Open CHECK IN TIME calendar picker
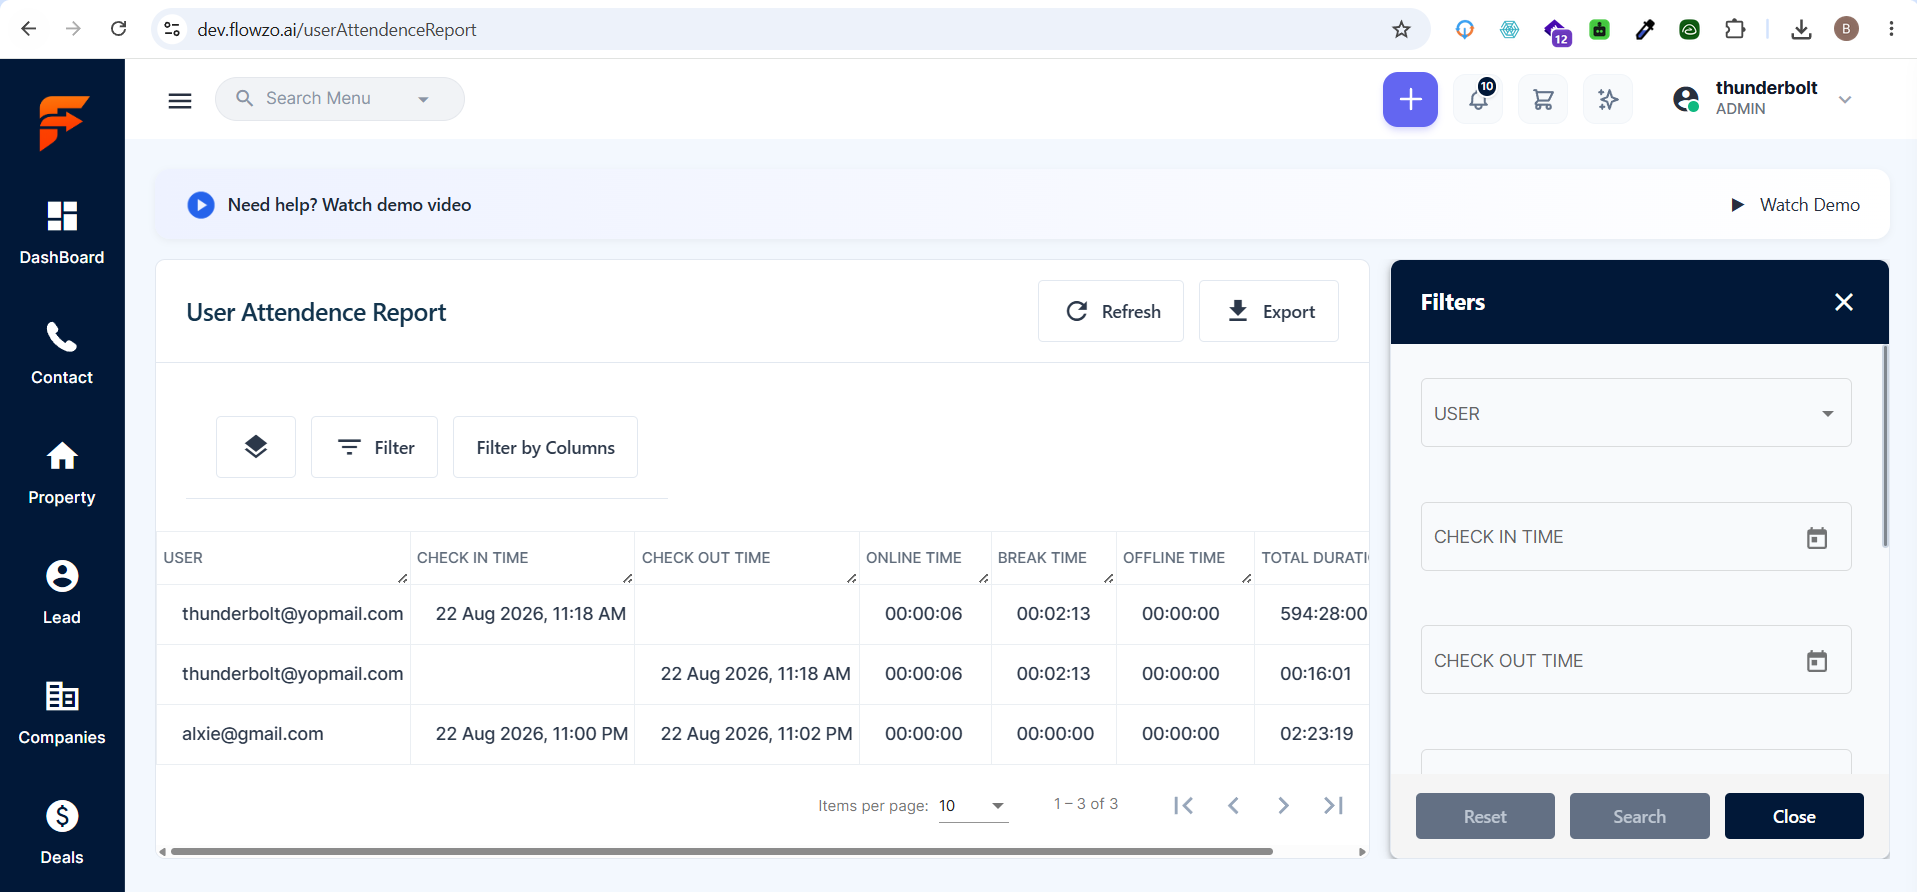 pos(1817,538)
